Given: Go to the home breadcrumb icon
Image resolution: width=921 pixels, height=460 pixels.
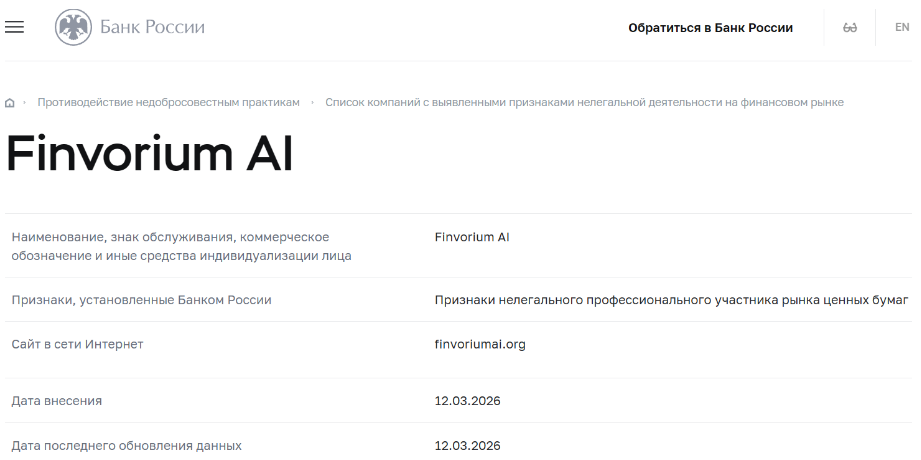Looking at the screenshot, I should [x=9, y=103].
